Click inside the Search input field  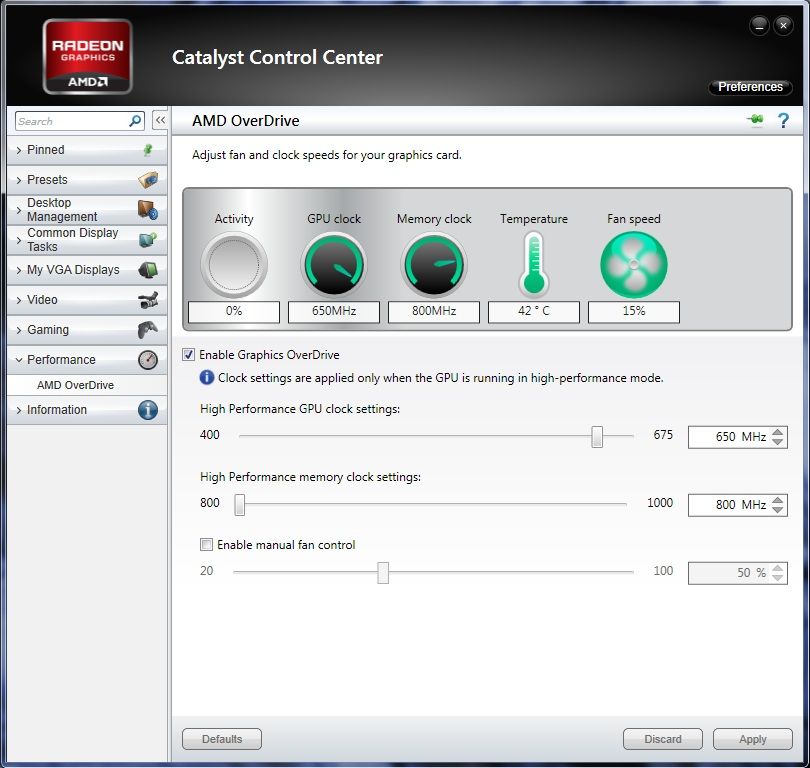click(x=70, y=121)
